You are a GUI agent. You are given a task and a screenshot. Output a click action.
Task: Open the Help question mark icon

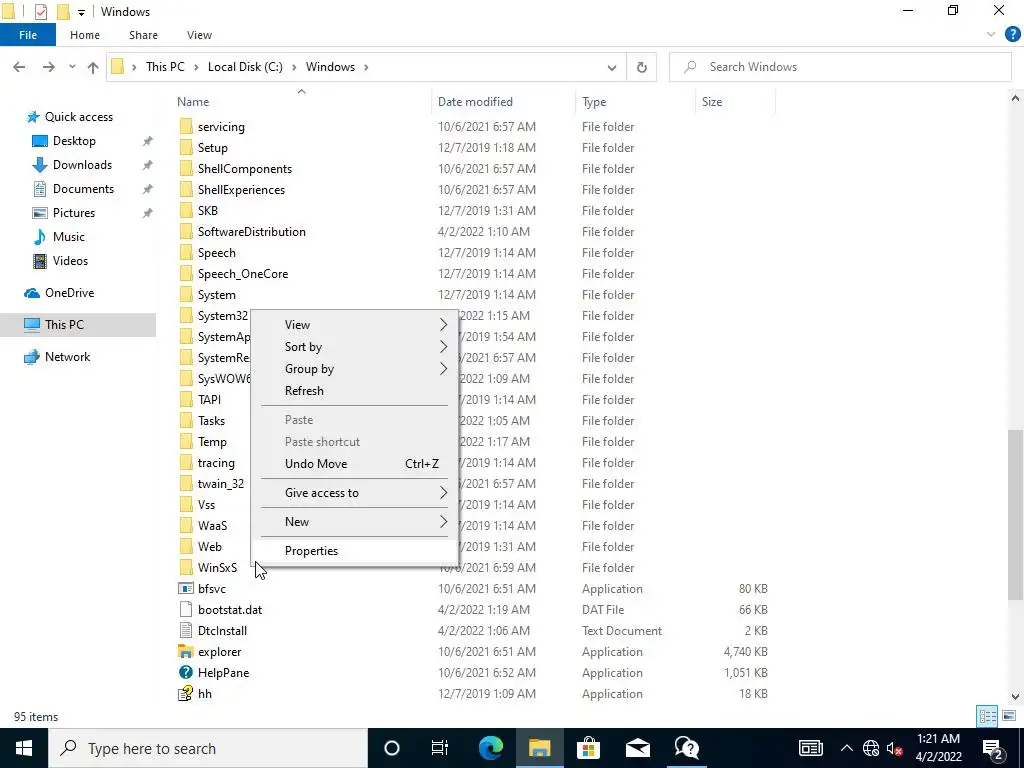[1012, 35]
